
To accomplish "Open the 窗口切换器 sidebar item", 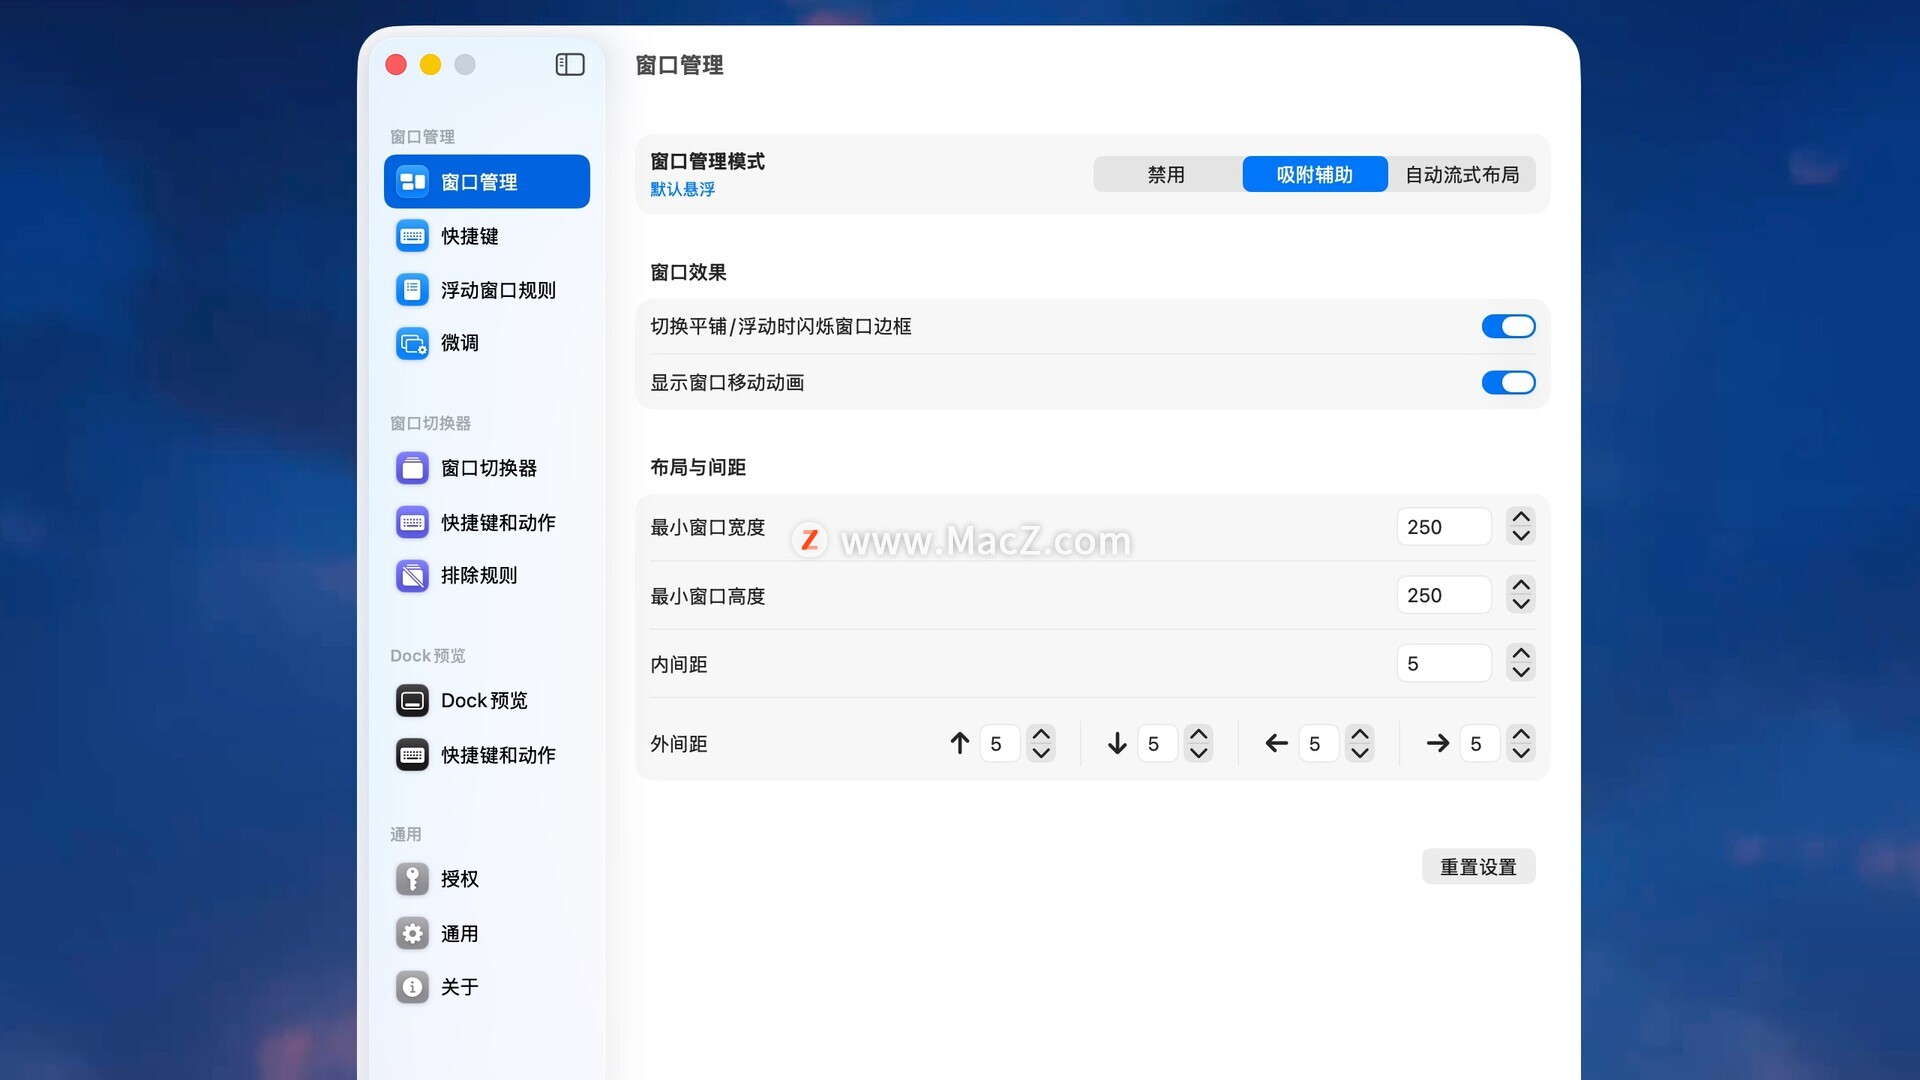I will (x=487, y=468).
